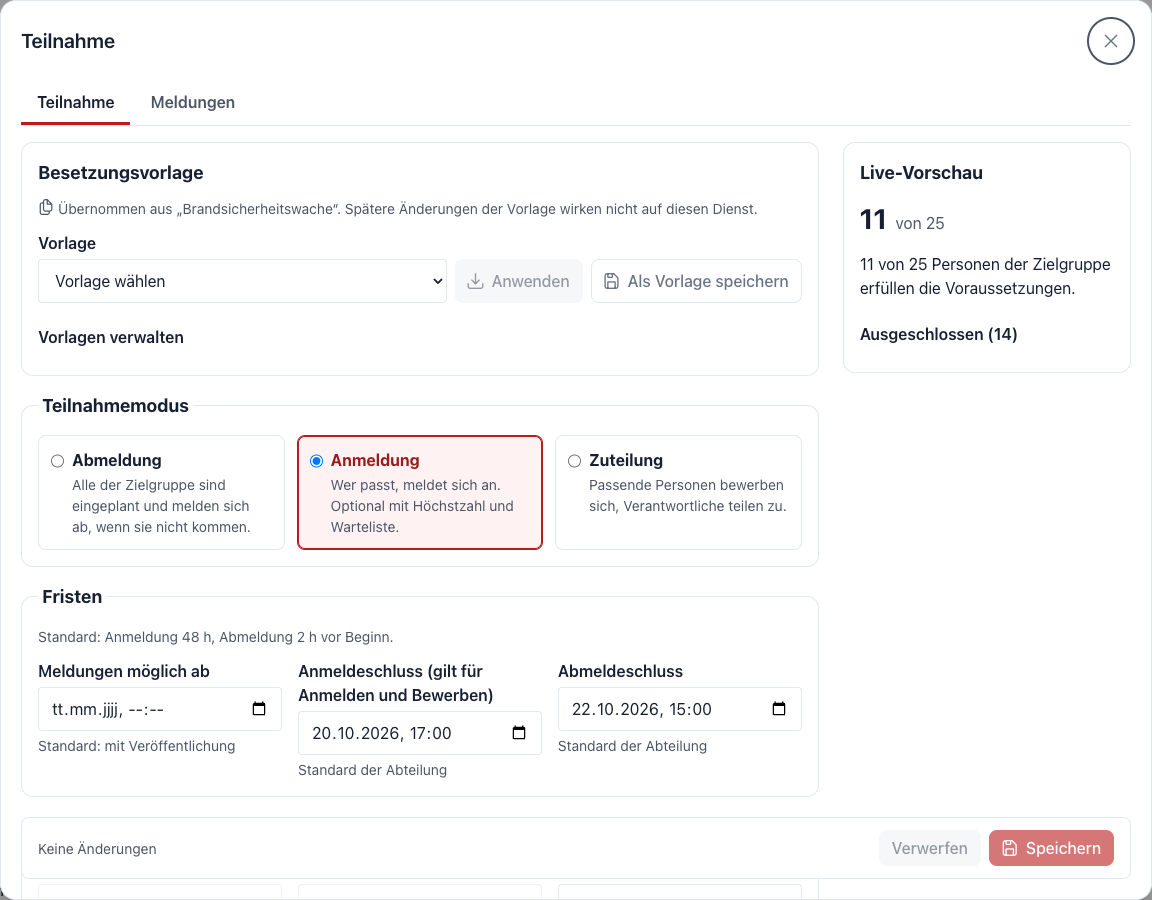Select the Anmeldung radio option

point(316,461)
